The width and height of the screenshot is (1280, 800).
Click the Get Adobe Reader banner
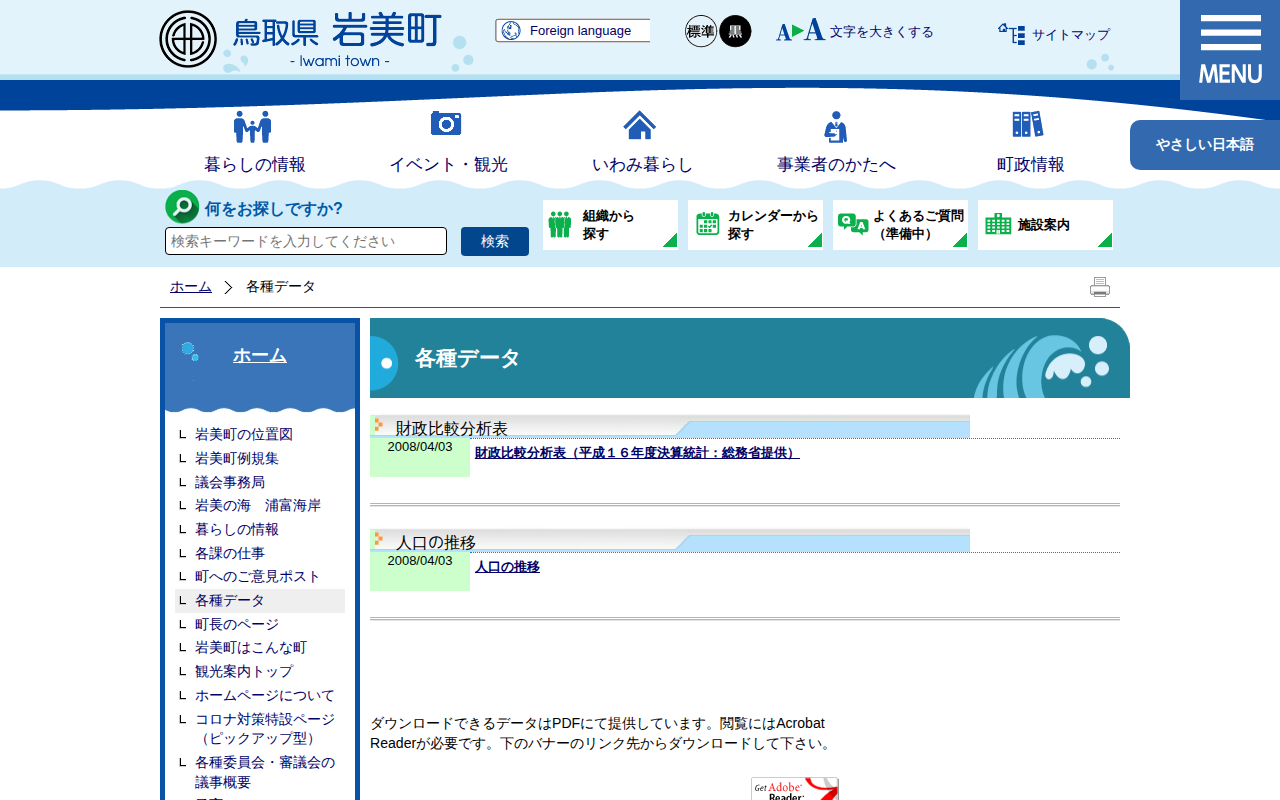click(795, 789)
